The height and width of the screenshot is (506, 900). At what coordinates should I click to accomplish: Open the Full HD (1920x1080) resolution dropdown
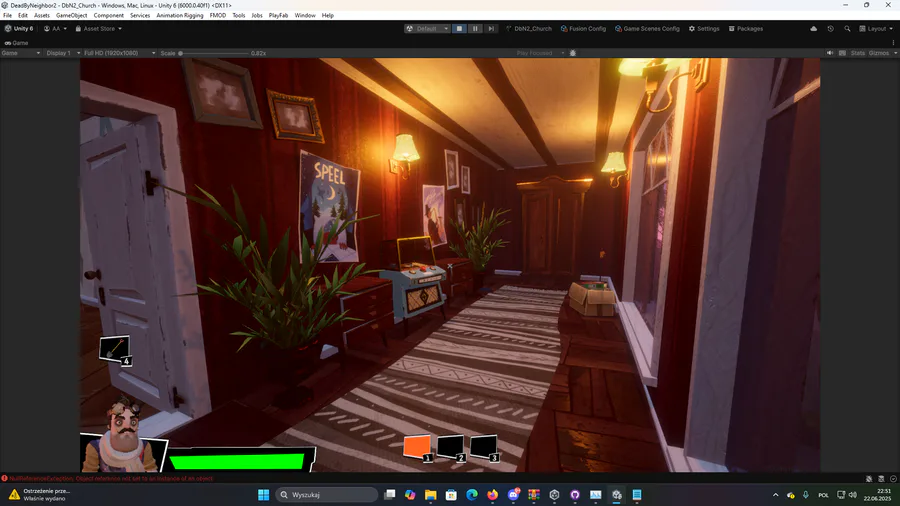click(119, 53)
